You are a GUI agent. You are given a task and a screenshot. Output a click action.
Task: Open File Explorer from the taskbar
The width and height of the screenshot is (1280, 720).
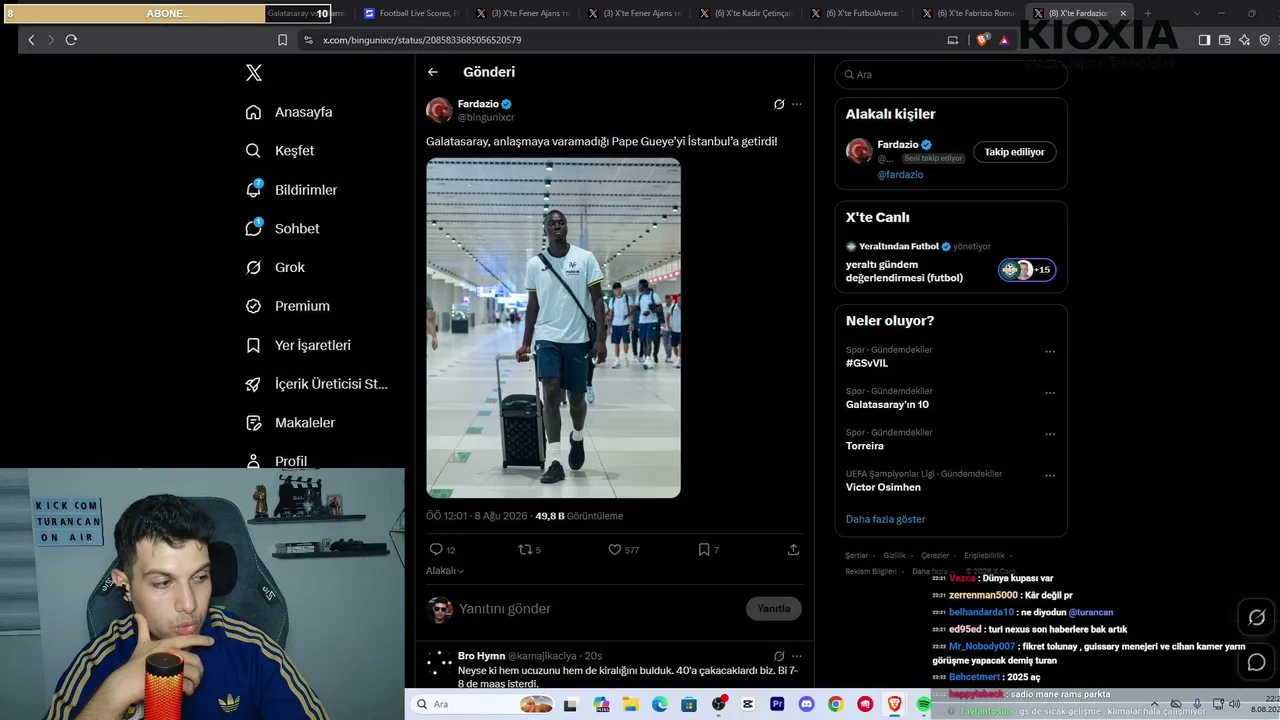pos(631,705)
